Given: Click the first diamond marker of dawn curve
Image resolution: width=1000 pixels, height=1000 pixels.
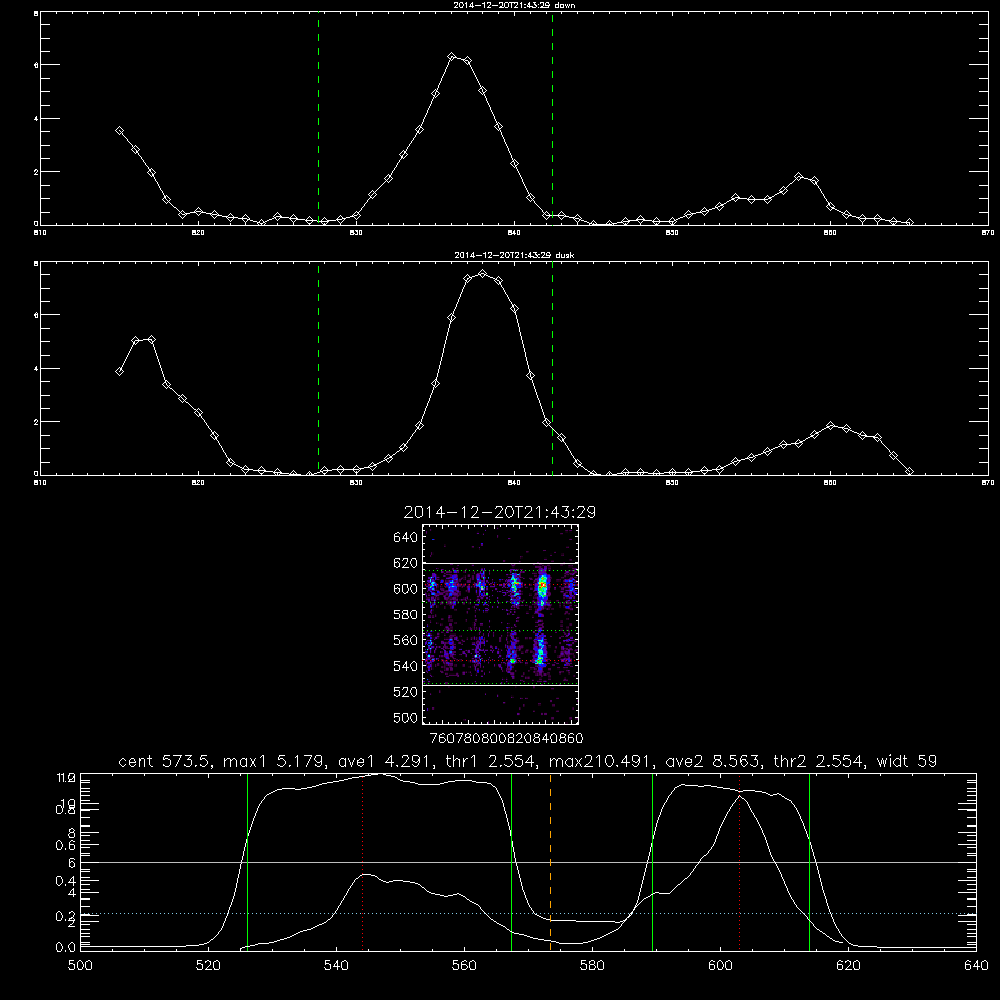Looking at the screenshot, I should click(x=119, y=131).
